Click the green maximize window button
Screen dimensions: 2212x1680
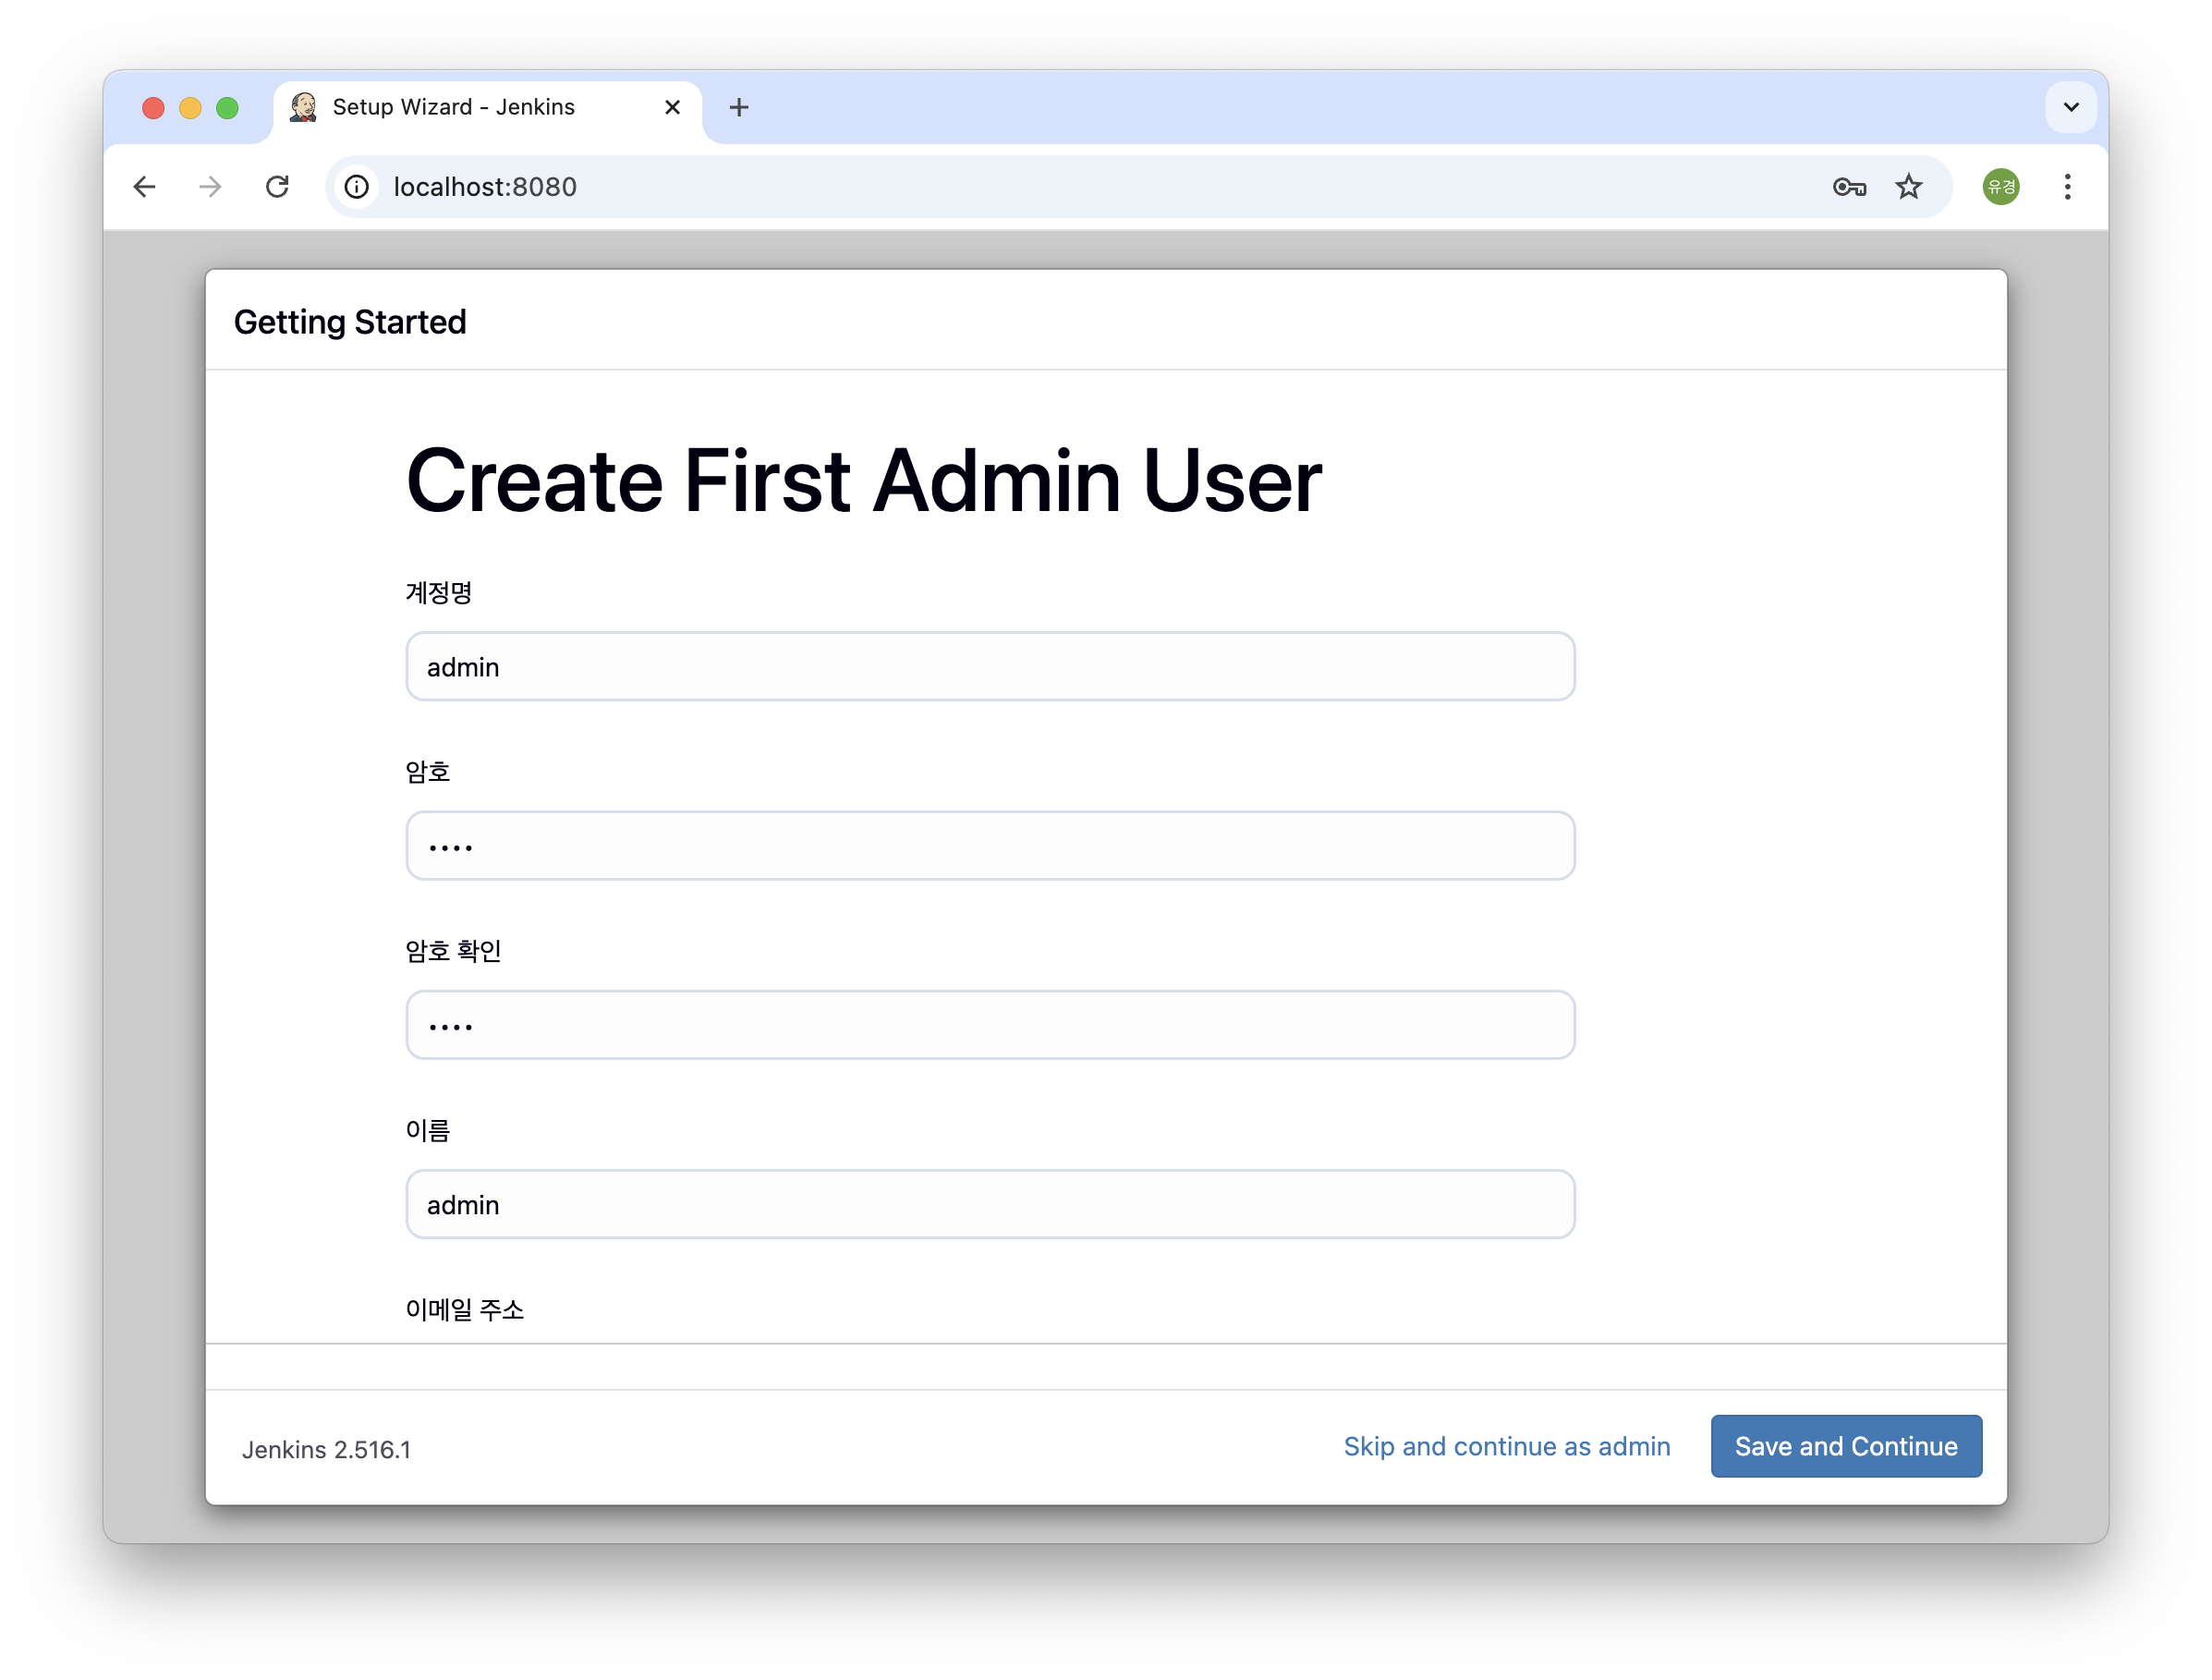[228, 108]
